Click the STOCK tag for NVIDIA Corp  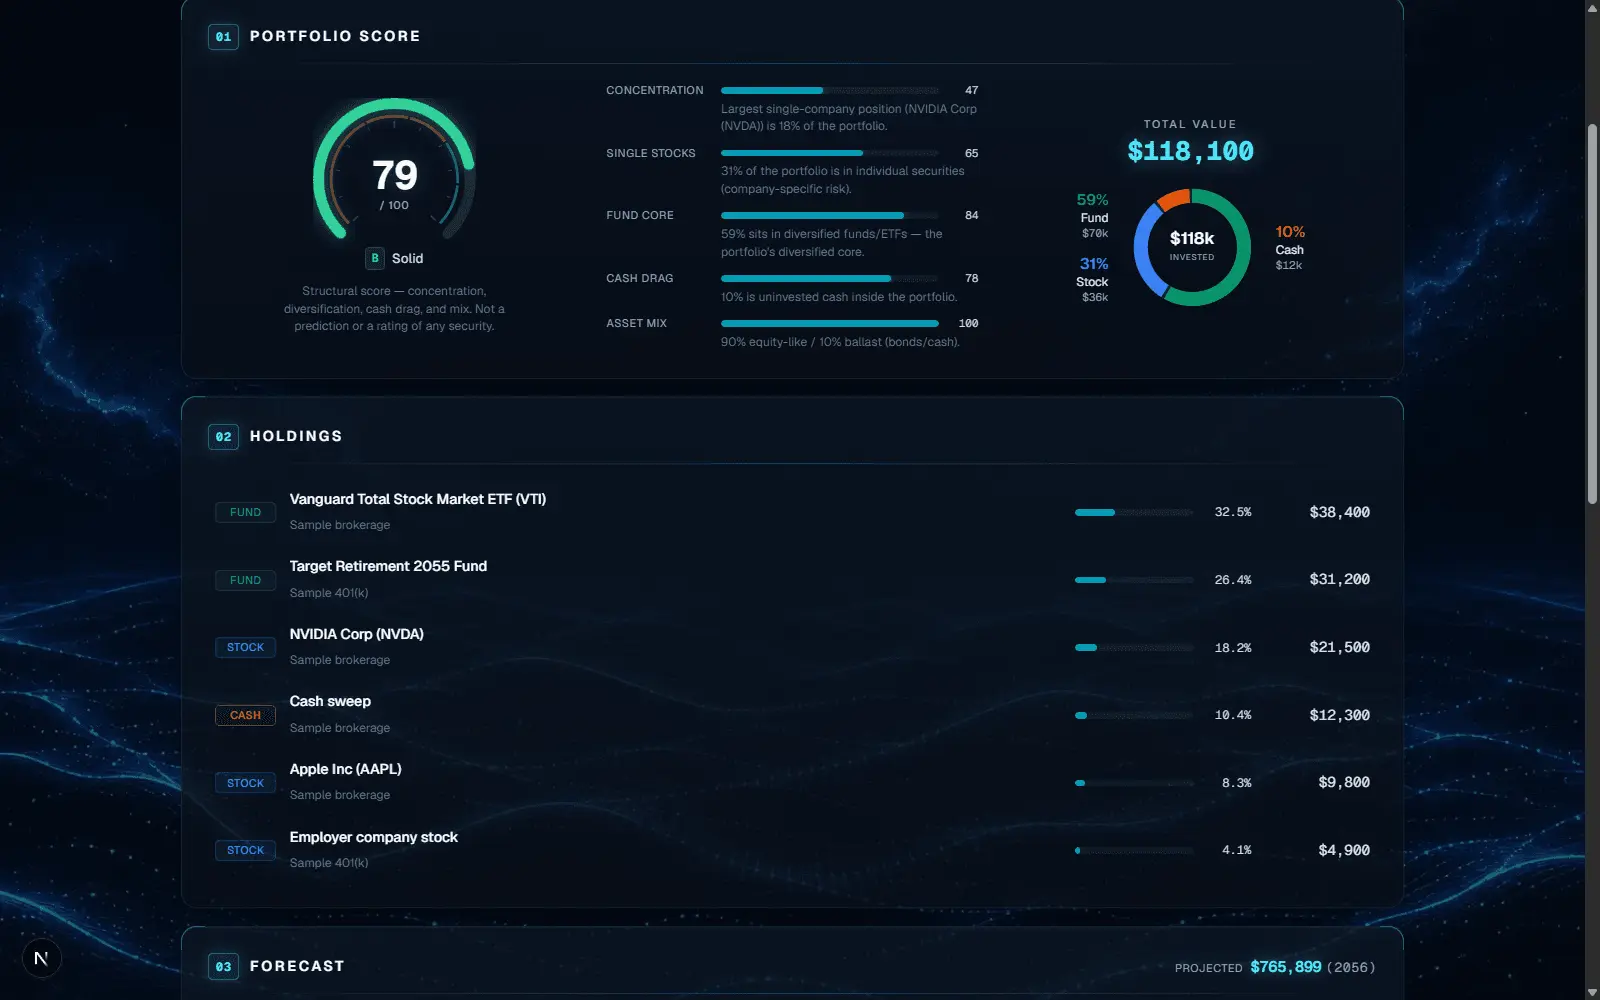point(245,647)
